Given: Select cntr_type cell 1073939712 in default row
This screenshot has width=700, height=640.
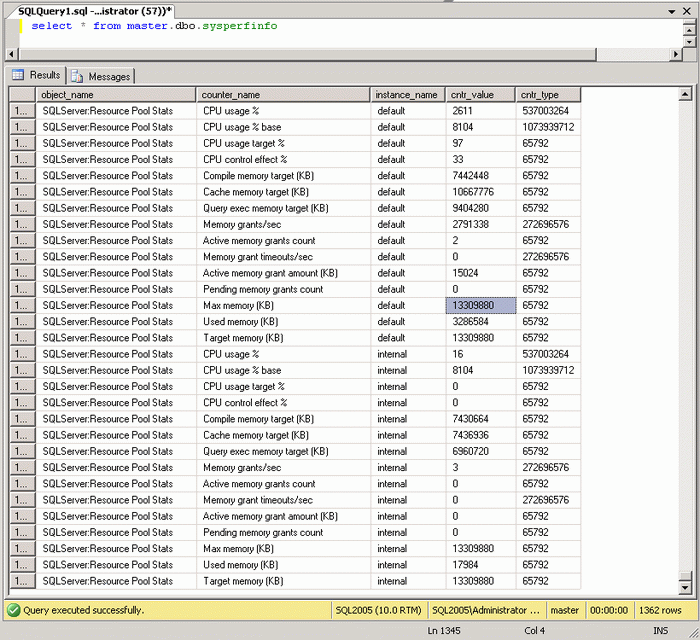Looking at the screenshot, I should (548, 127).
